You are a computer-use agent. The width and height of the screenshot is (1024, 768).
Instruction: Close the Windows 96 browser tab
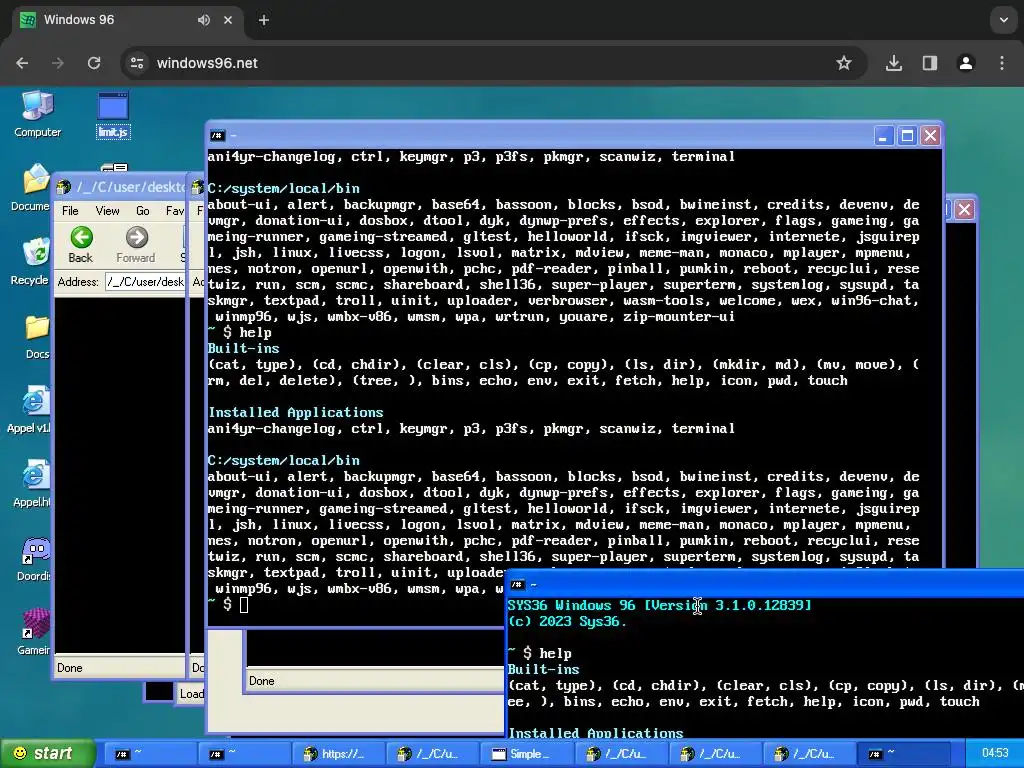point(228,20)
